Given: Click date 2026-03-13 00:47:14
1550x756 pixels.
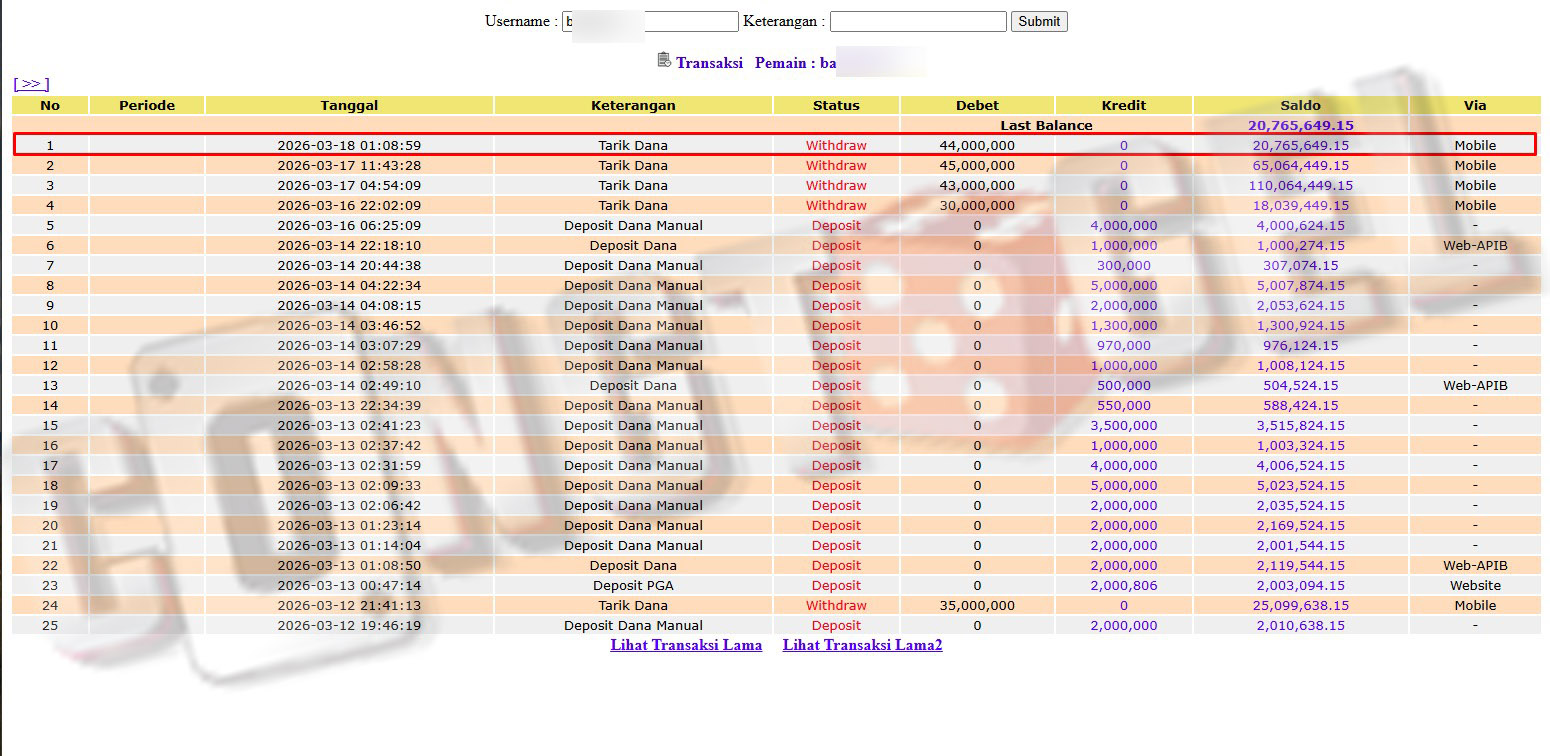Looking at the screenshot, I should coord(349,585).
